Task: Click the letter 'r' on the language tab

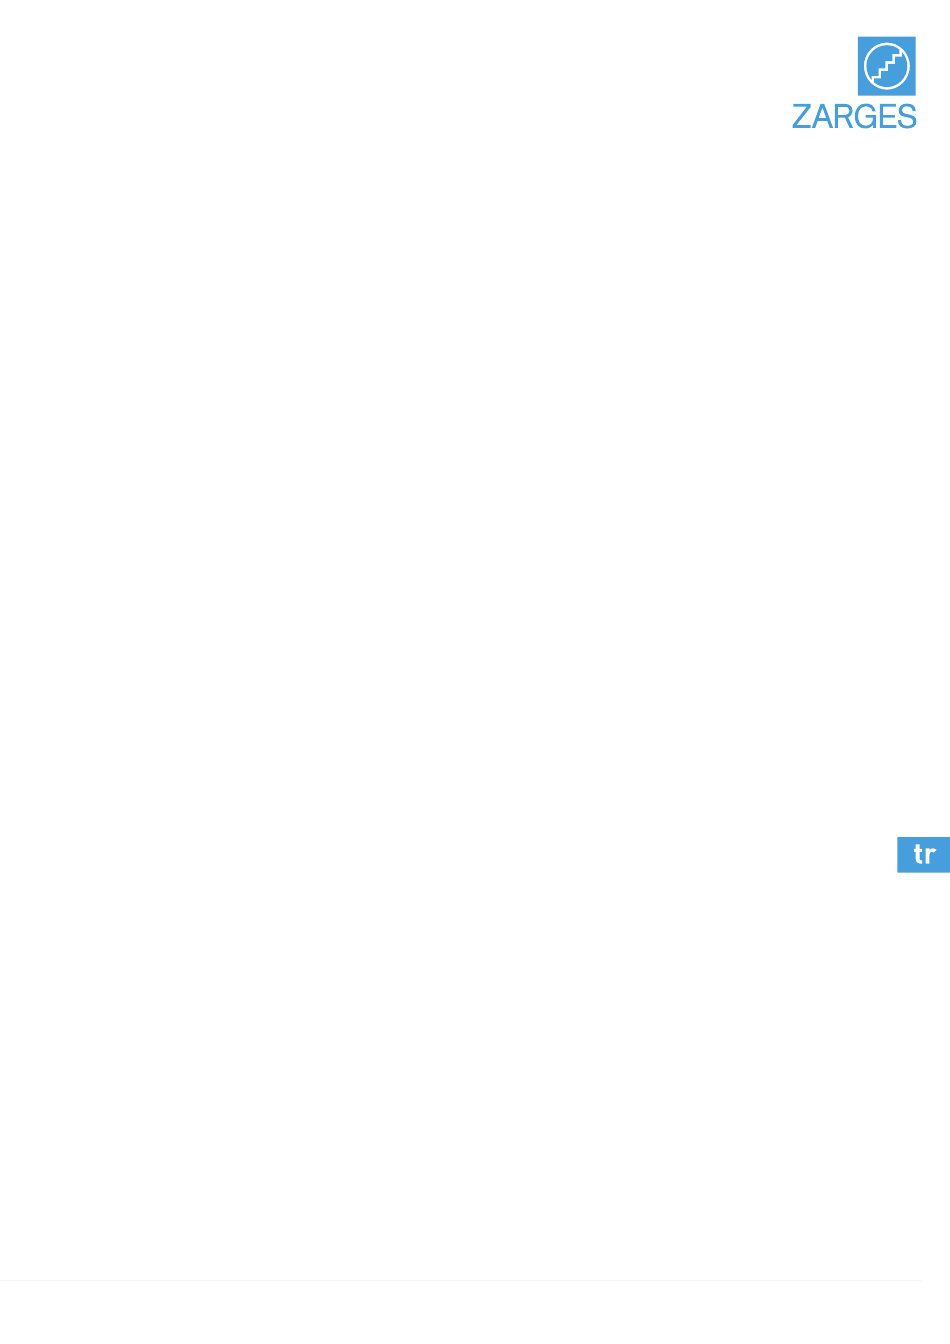Action: 930,856
